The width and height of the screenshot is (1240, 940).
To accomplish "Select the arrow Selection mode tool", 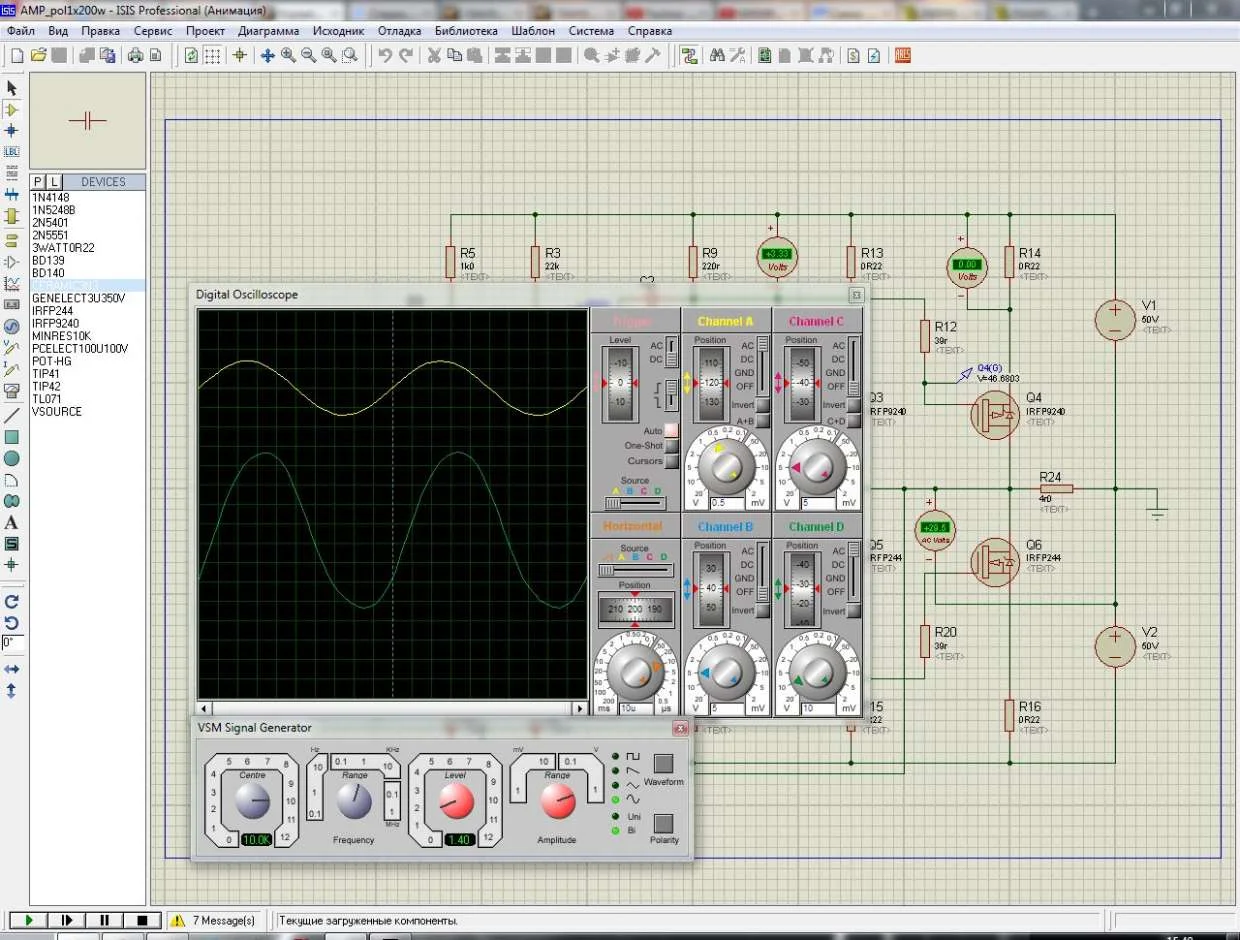I will point(12,89).
